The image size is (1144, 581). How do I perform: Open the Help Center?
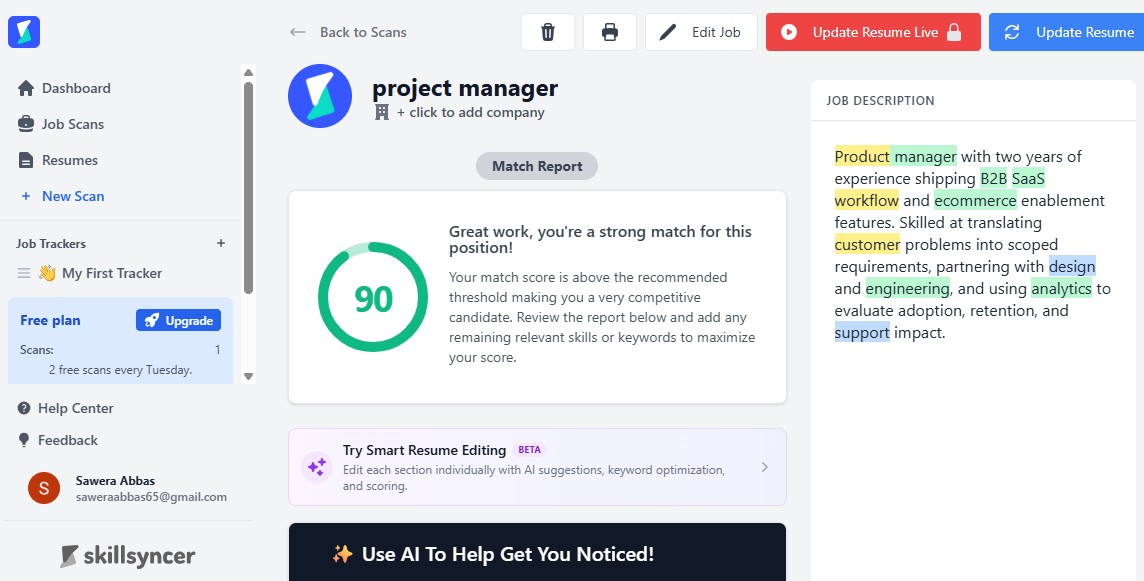(66, 408)
